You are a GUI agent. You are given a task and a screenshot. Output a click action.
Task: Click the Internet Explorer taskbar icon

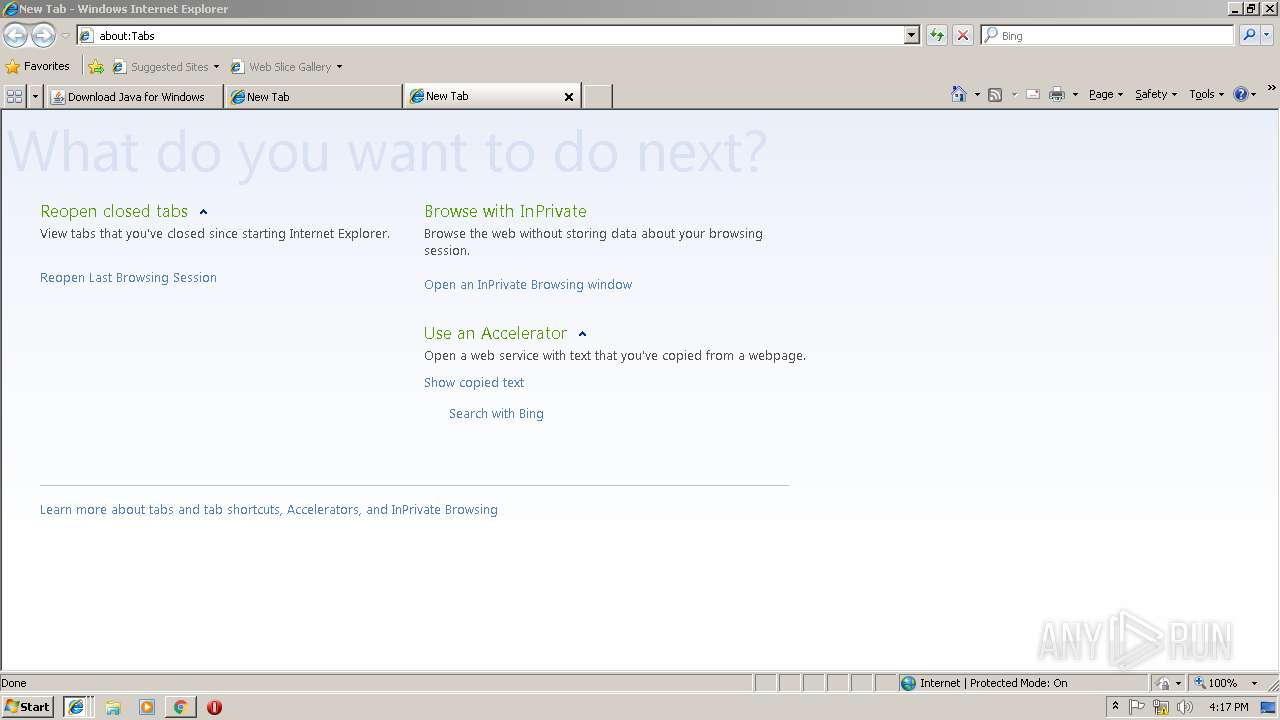click(x=76, y=707)
